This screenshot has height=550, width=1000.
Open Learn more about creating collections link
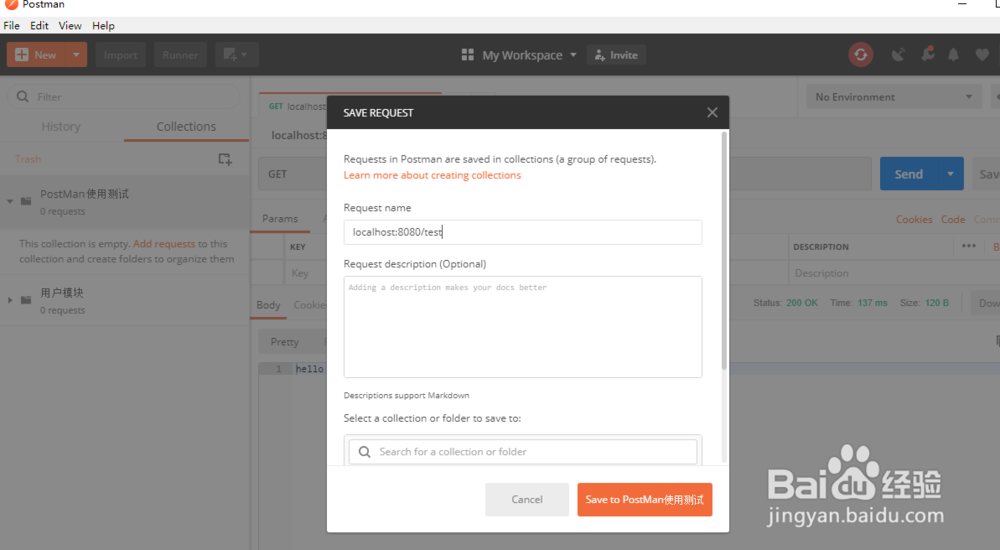coord(432,175)
